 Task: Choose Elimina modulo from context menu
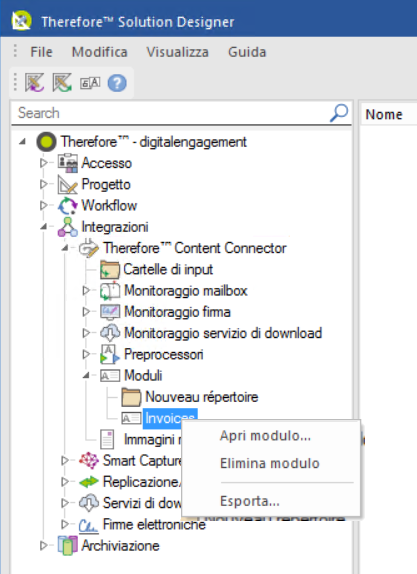[270, 463]
